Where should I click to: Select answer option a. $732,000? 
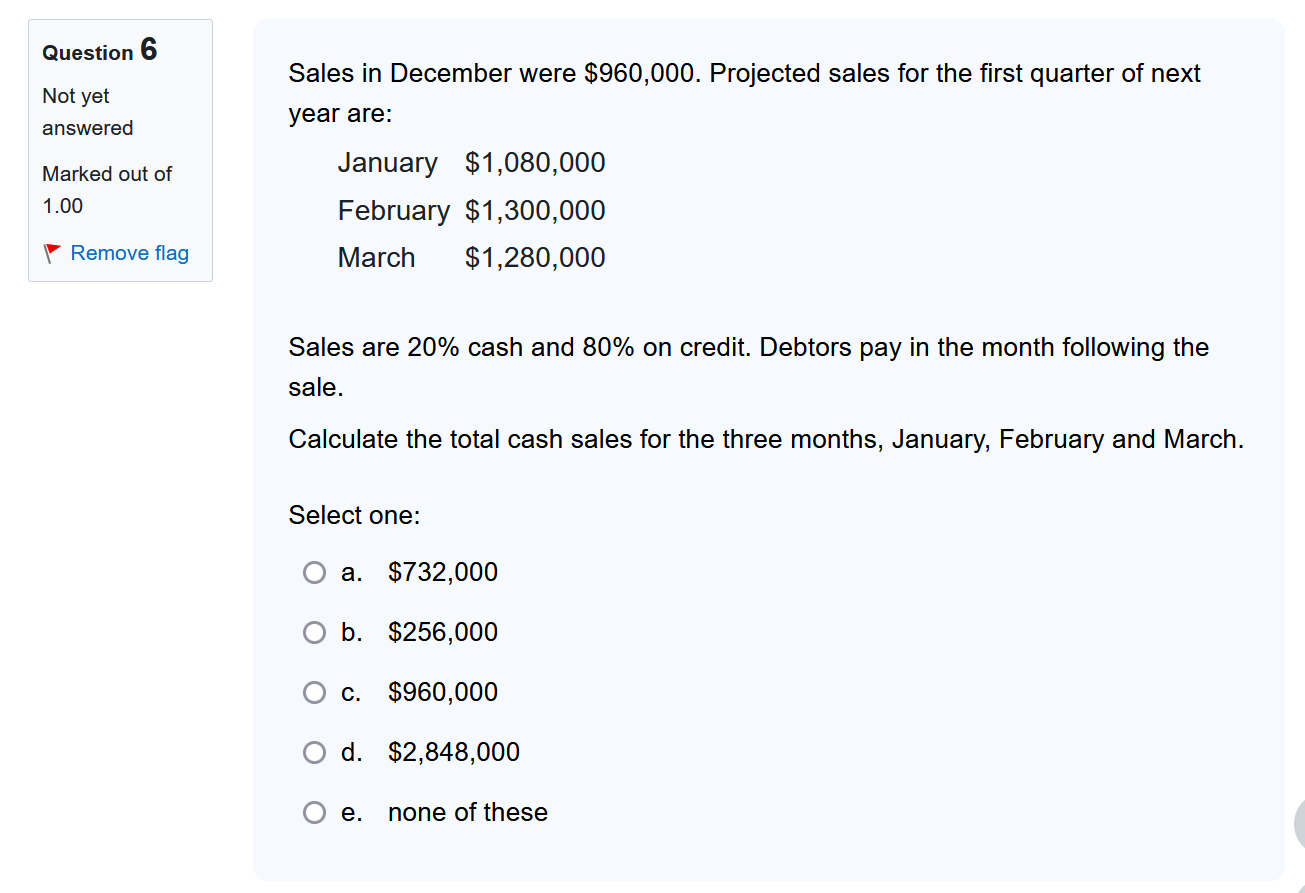click(x=314, y=572)
